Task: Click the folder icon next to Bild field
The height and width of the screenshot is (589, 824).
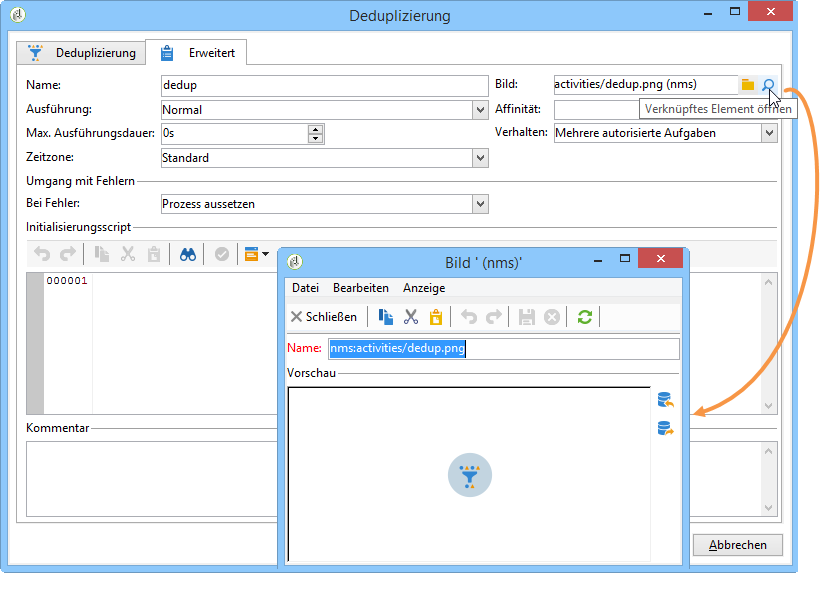Action: [748, 85]
